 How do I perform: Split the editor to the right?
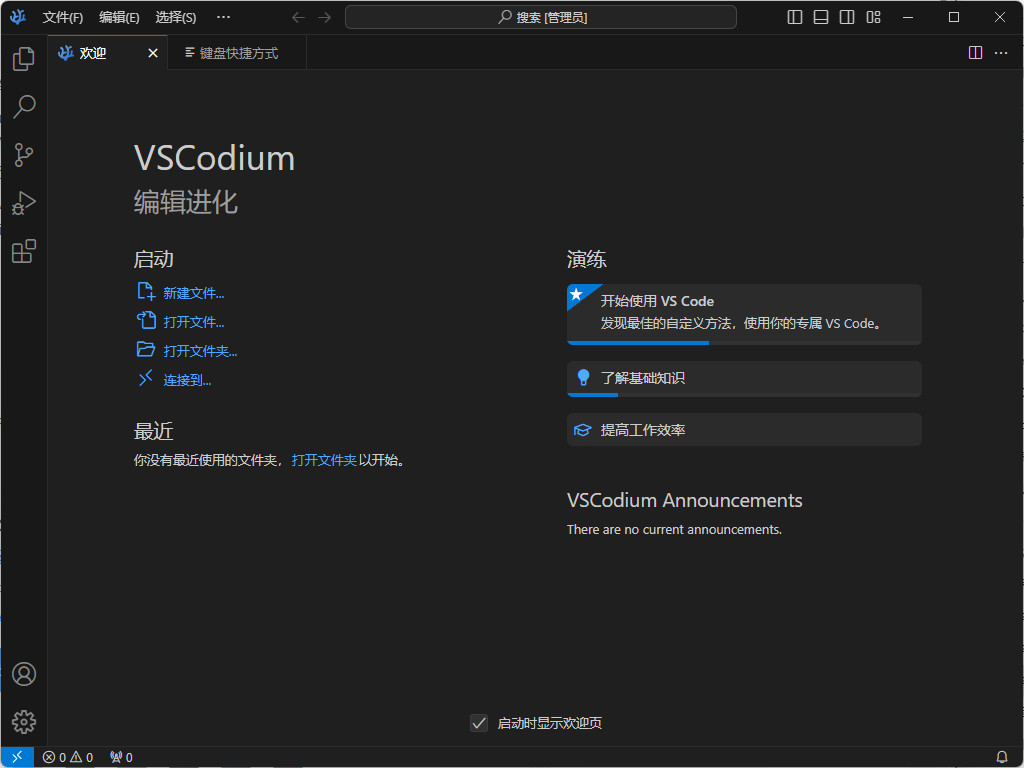975,53
